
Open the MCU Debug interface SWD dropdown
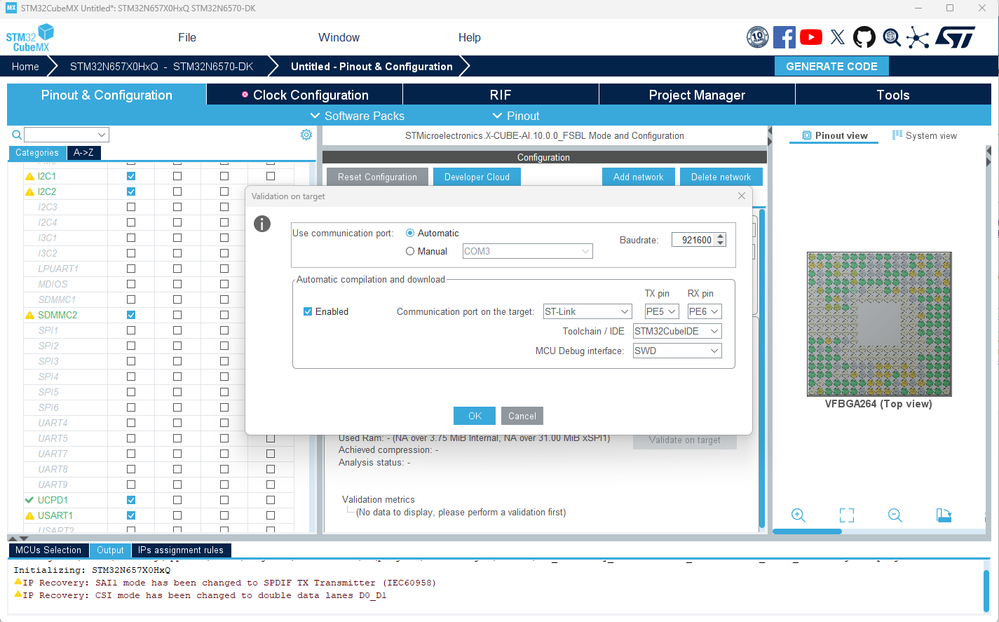click(x=677, y=351)
